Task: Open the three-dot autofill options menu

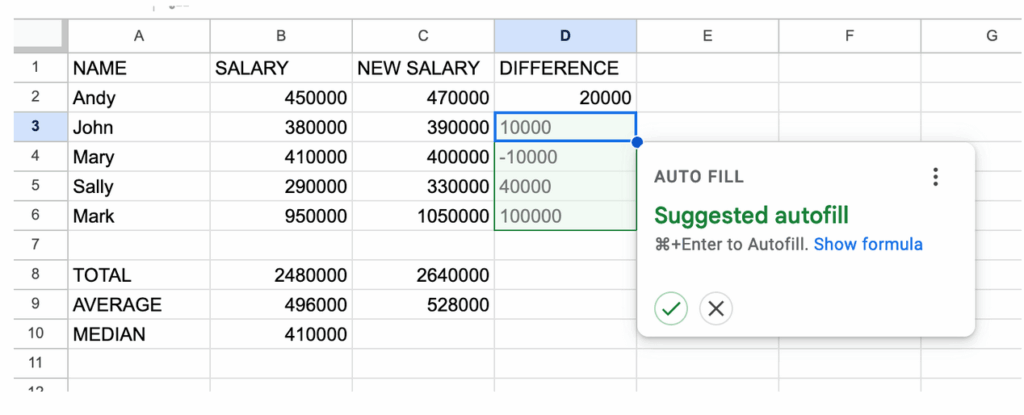Action: (935, 177)
